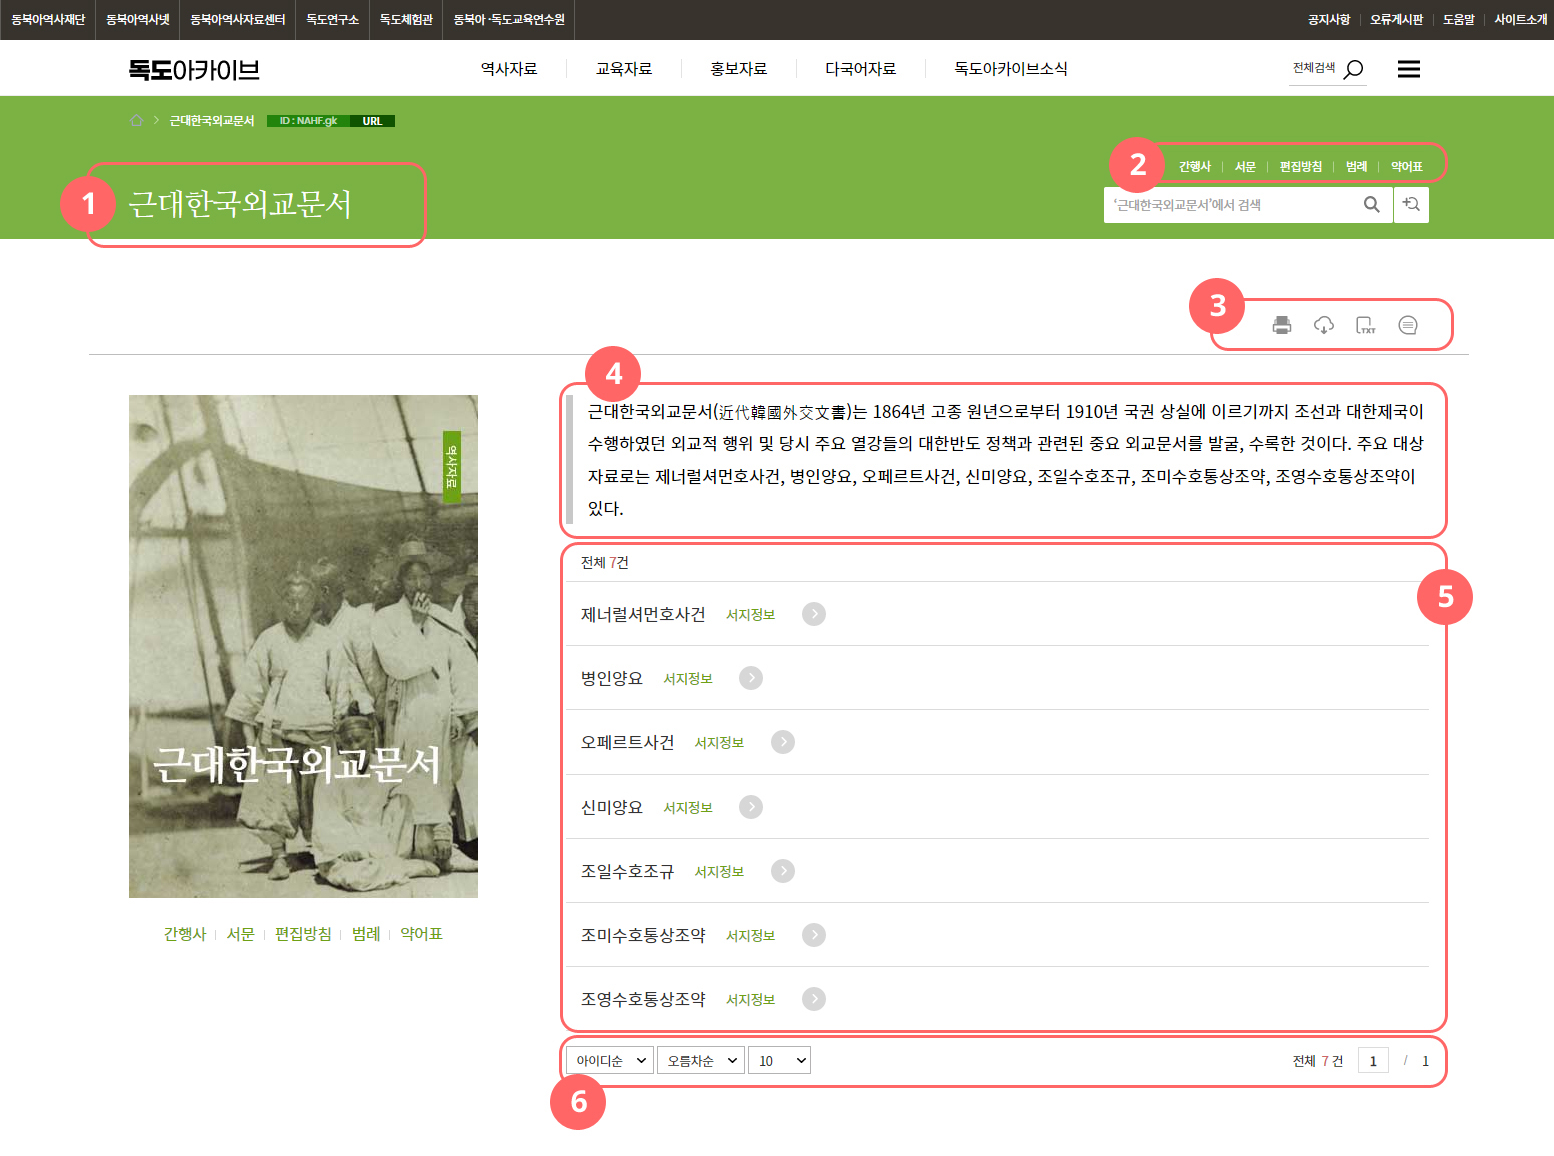
Task: Click 편집방침 link below the cover image
Action: click(303, 934)
